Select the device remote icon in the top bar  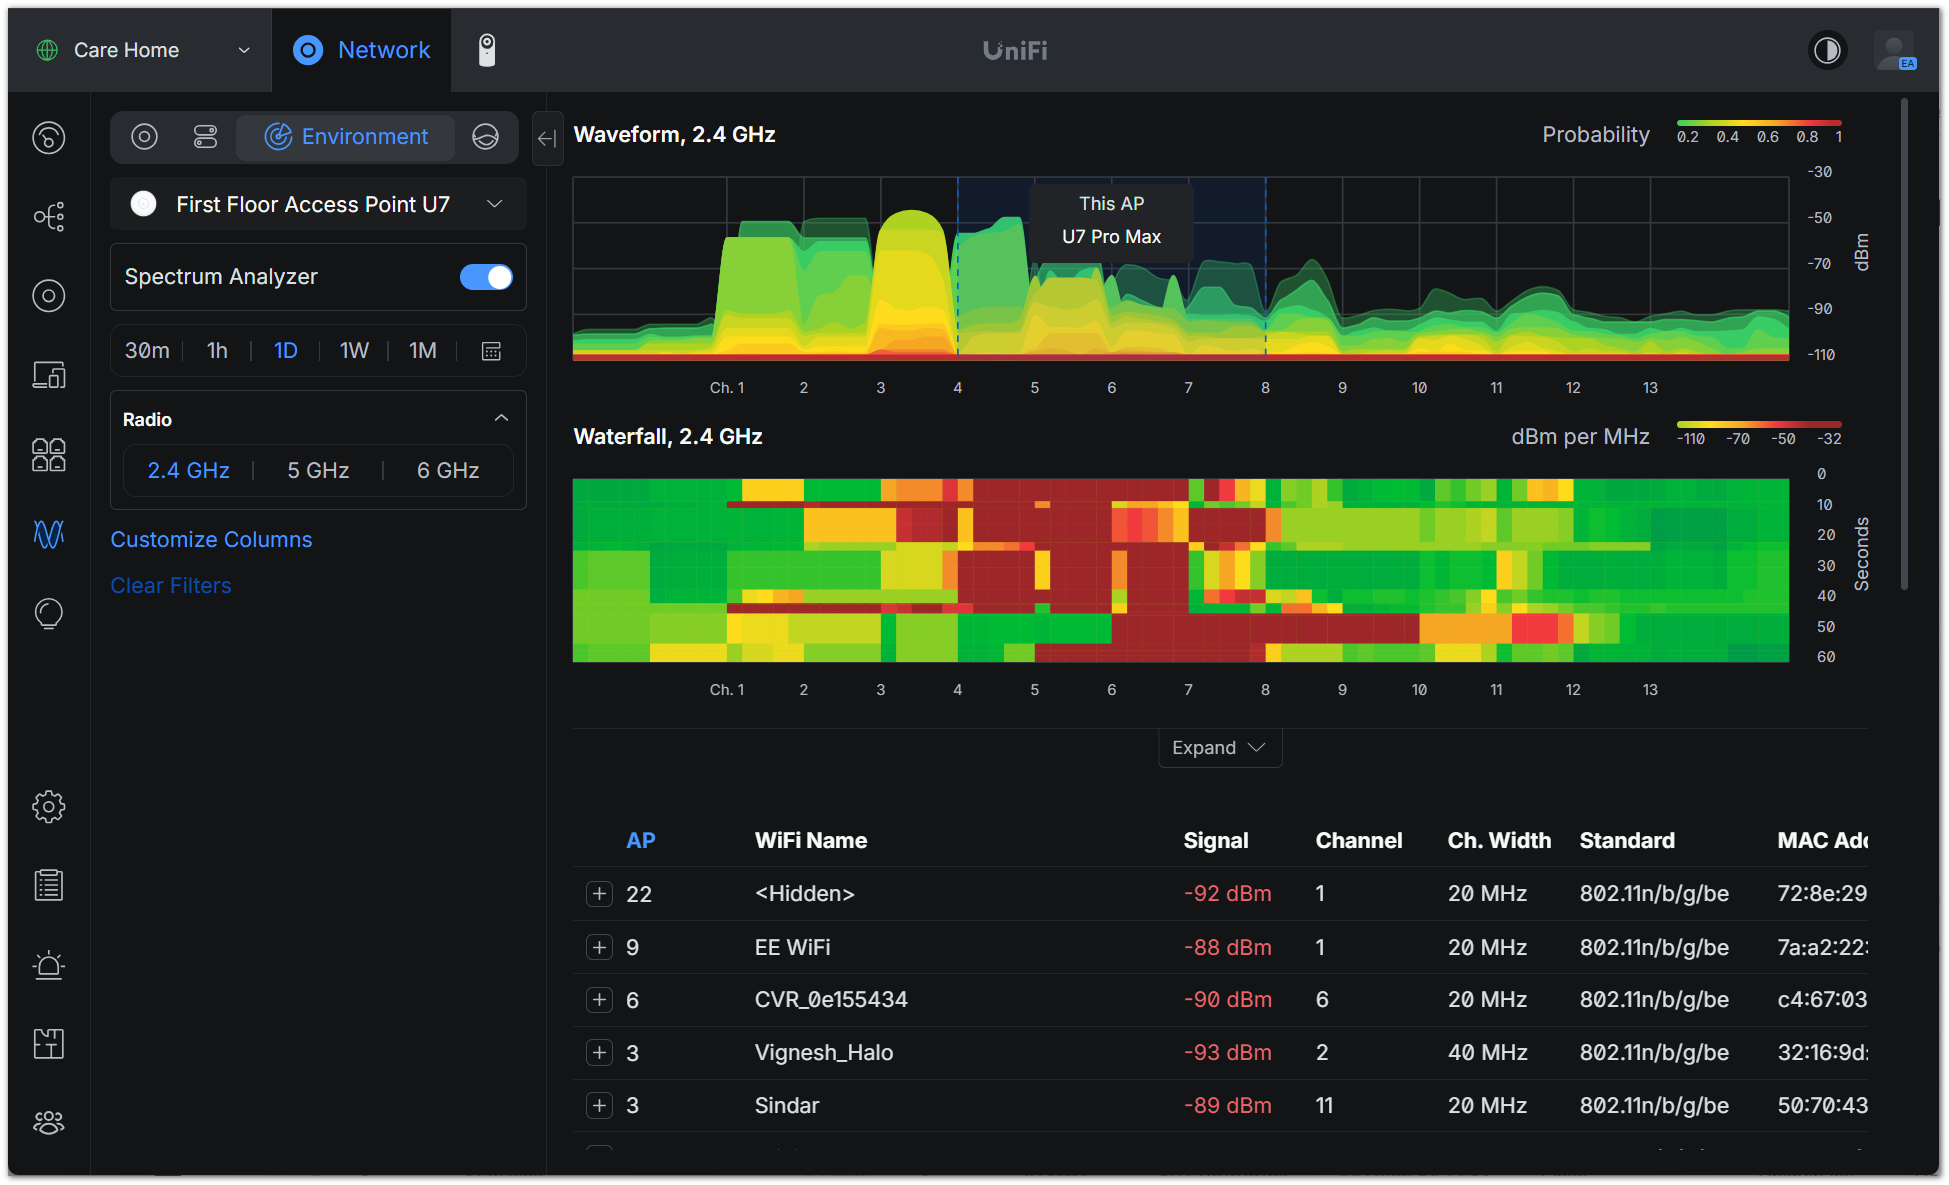486,50
